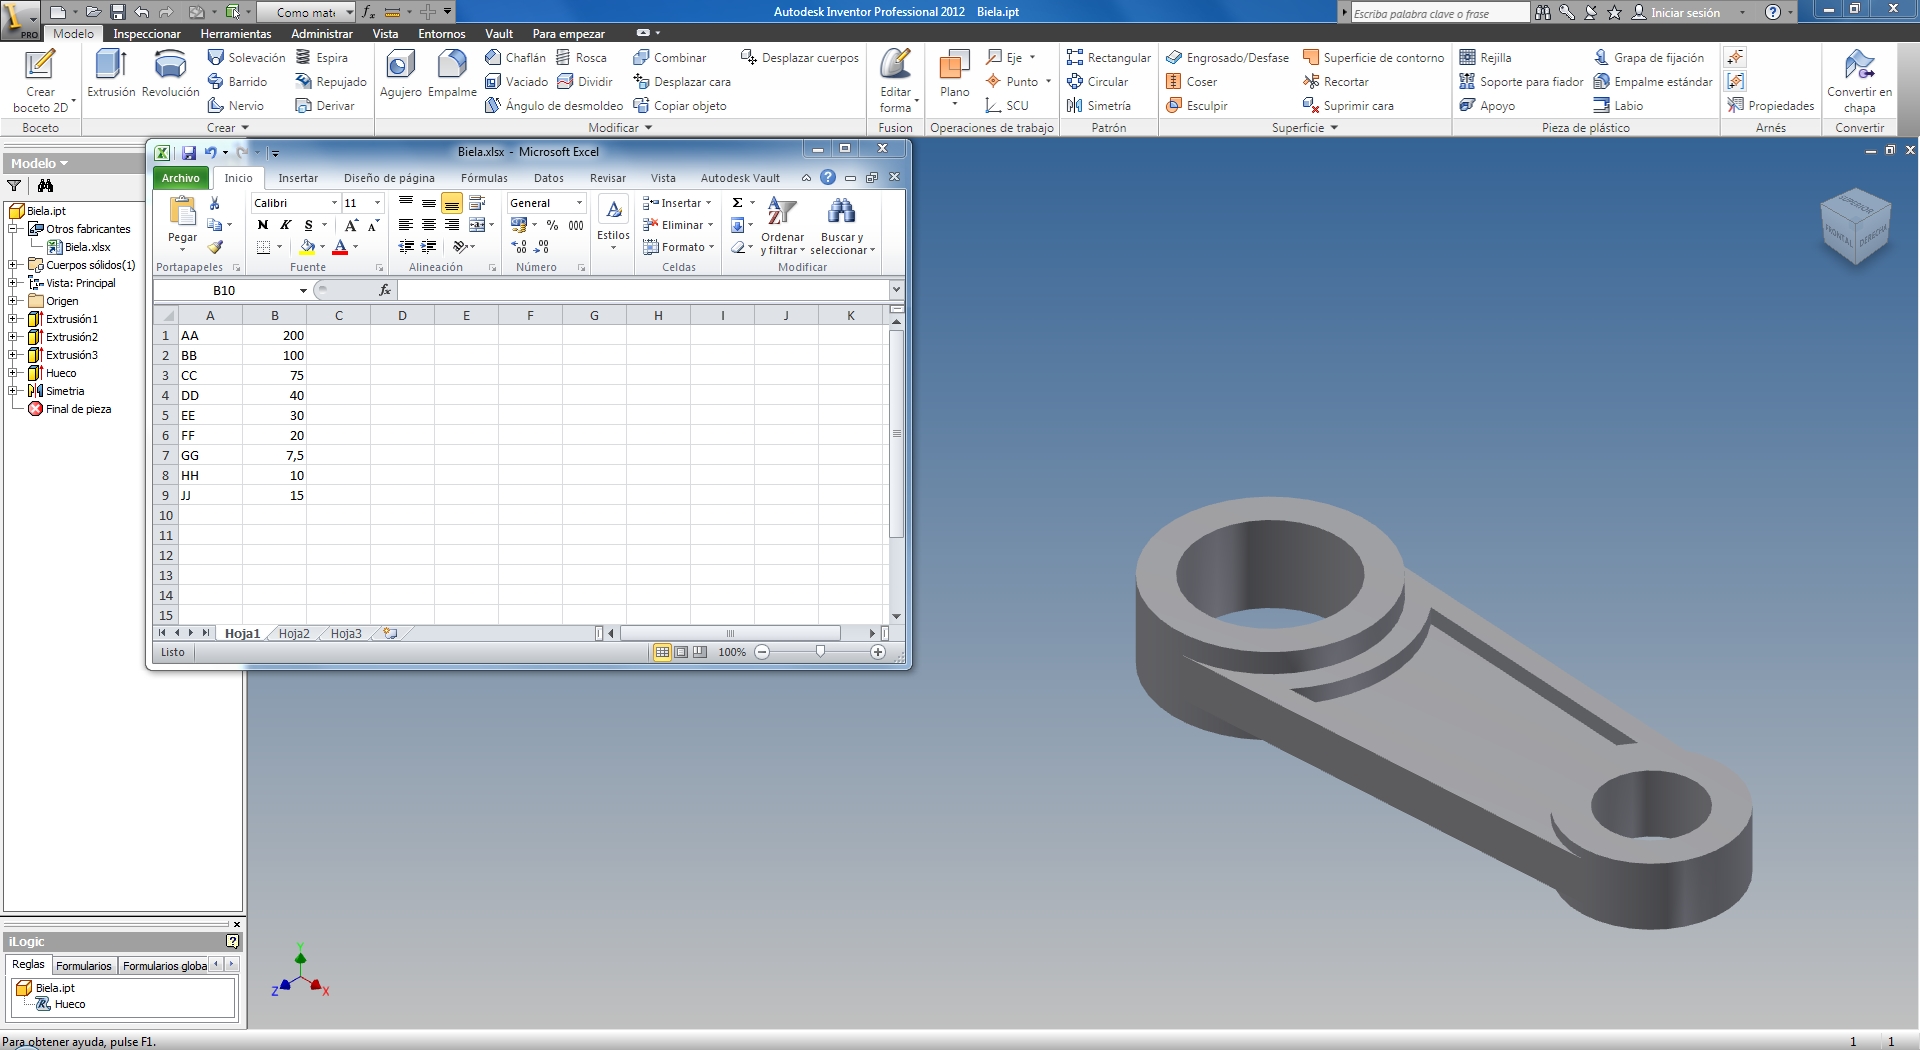This screenshot has width=1920, height=1050.
Task: Toggle bold (N) in Excel
Action: click(263, 225)
